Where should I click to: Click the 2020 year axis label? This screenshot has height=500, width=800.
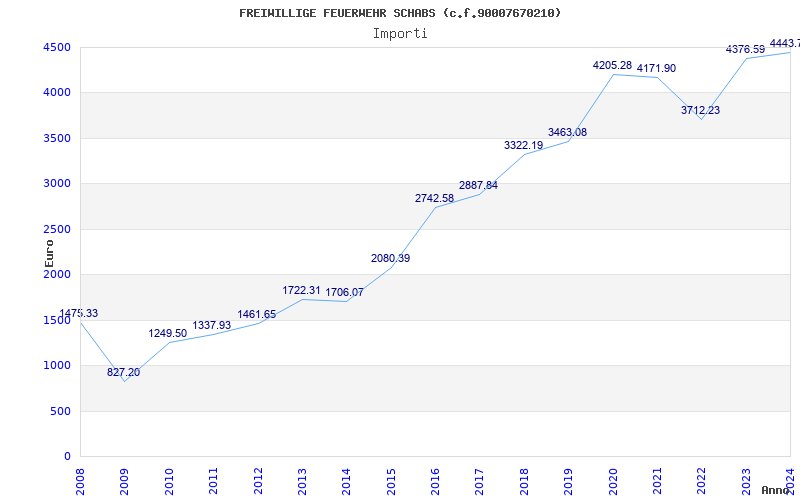coord(613,480)
